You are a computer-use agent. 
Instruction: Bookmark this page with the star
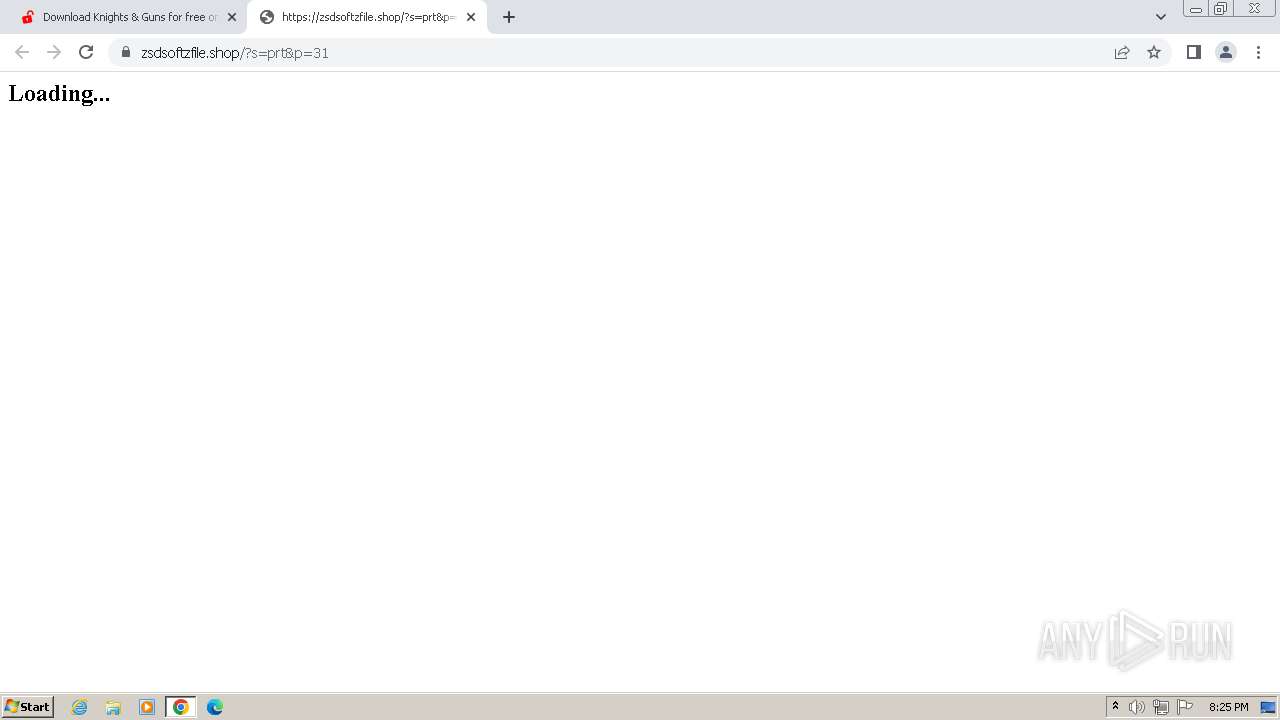tap(1154, 52)
